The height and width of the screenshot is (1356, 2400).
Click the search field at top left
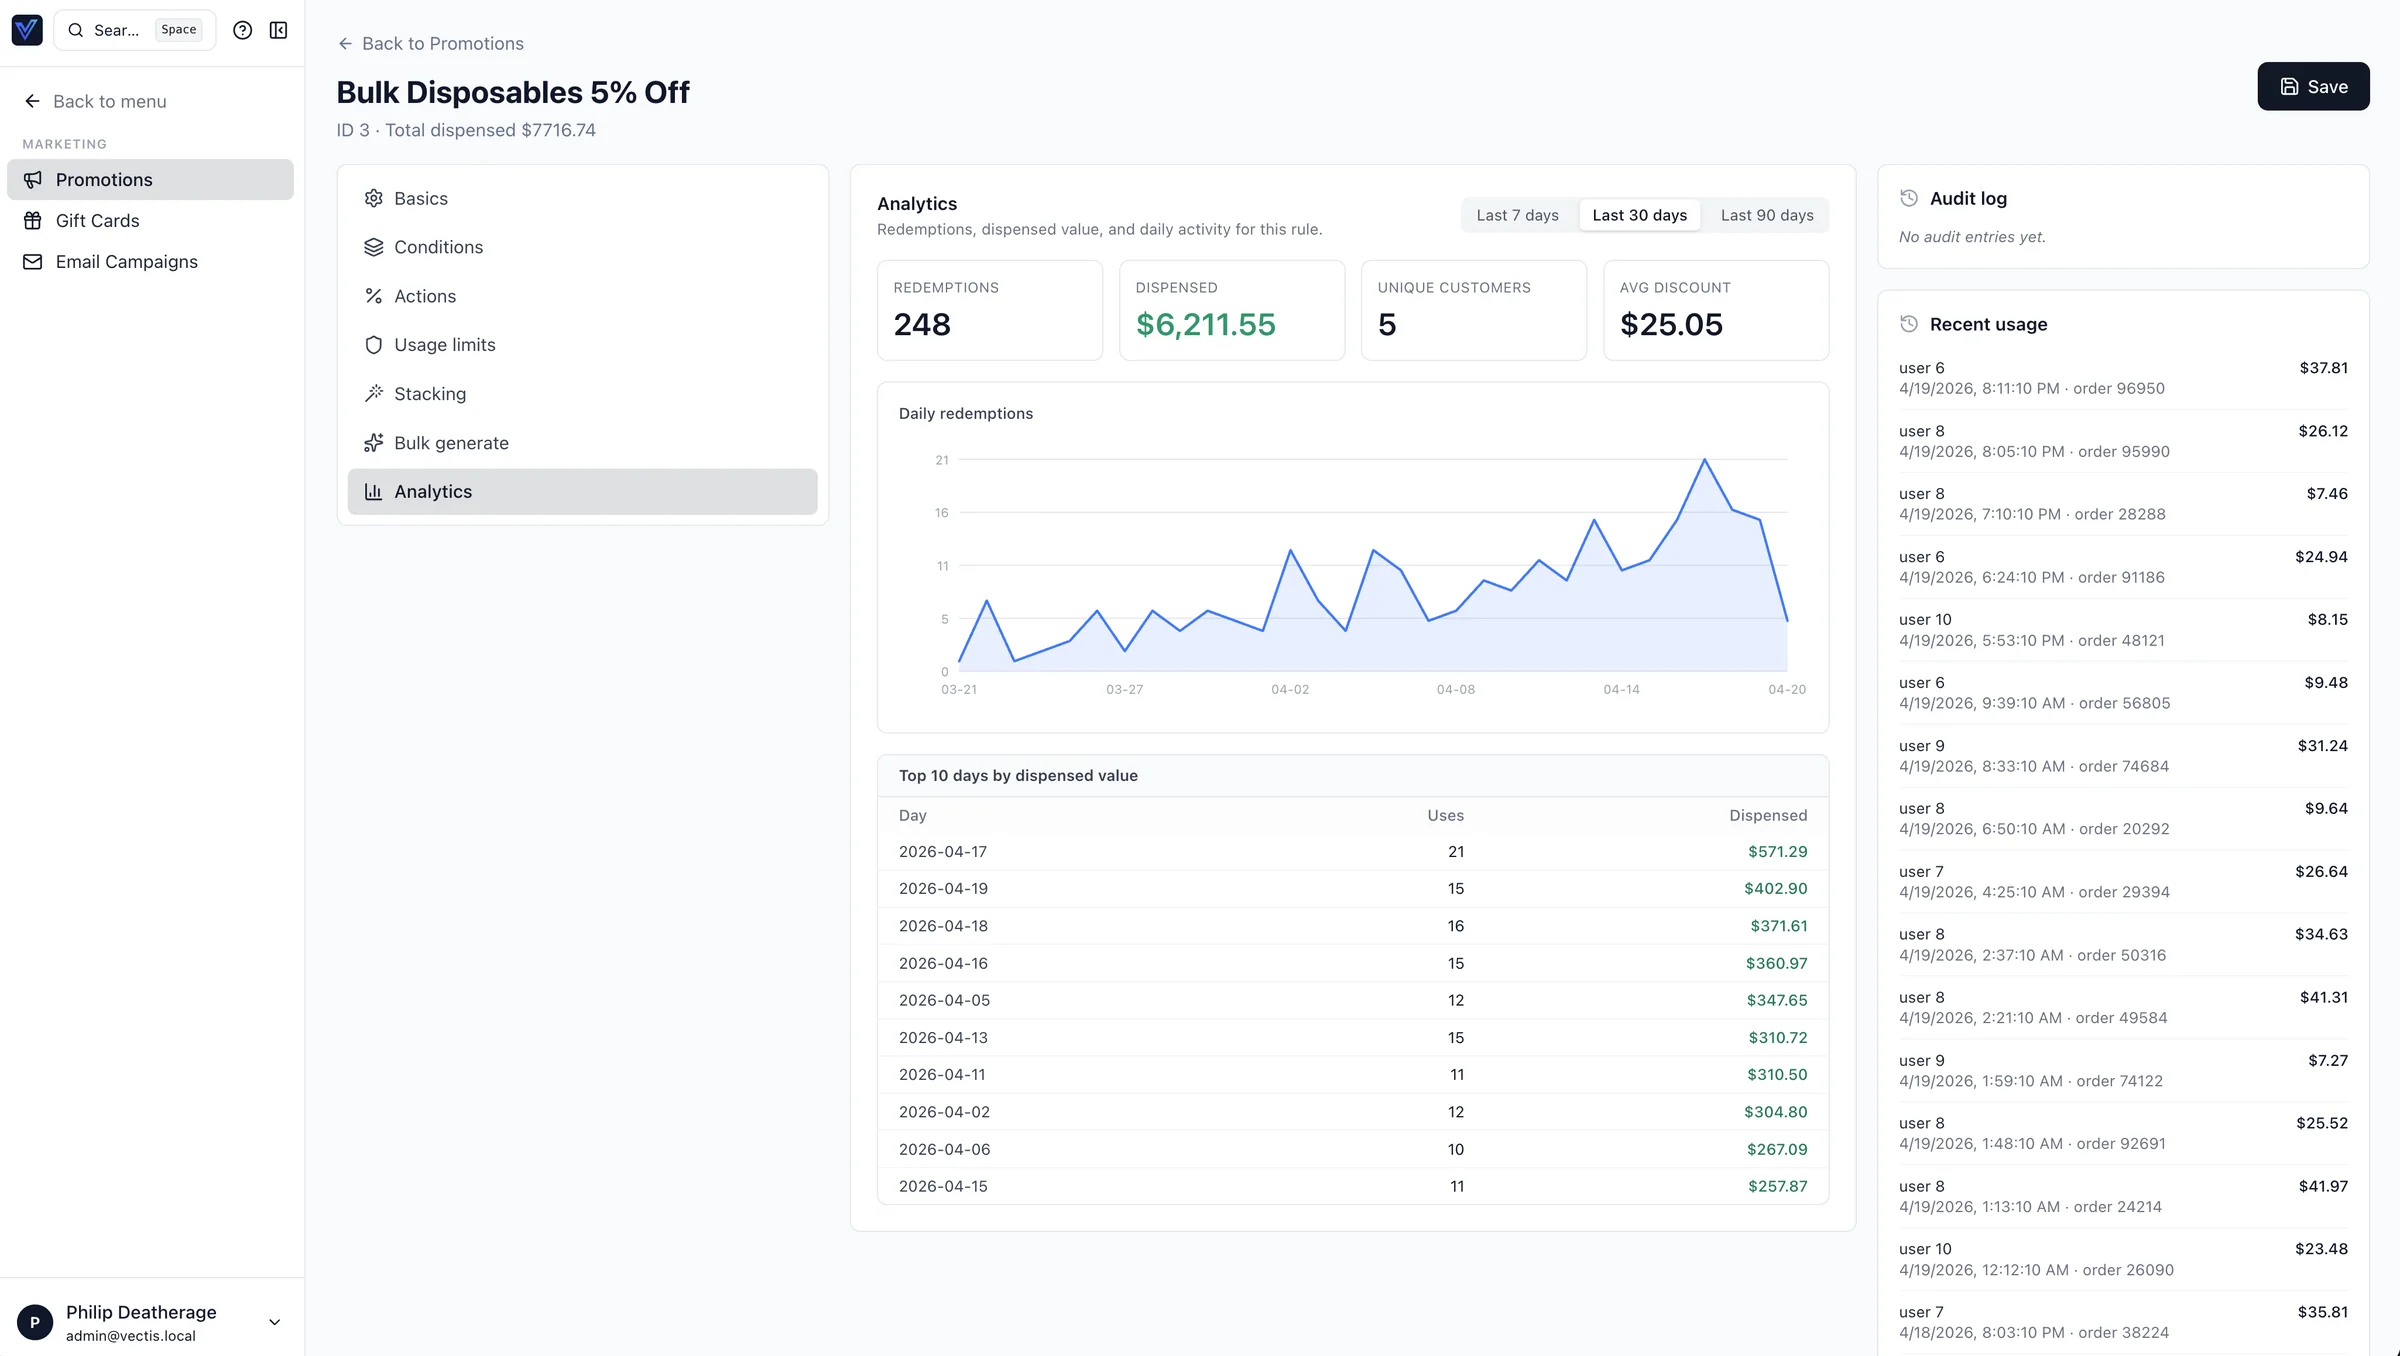coord(120,30)
